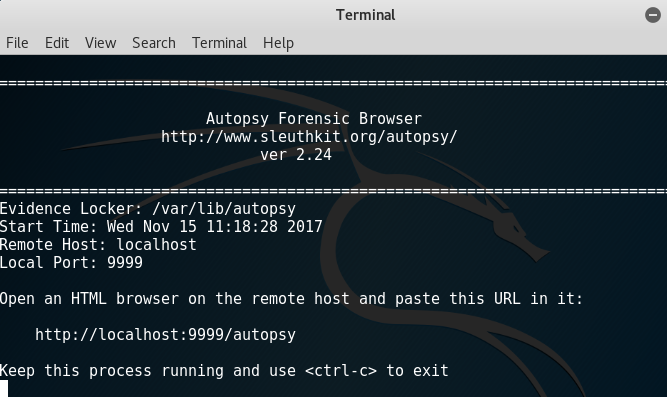Open the View menu

[x=100, y=43]
